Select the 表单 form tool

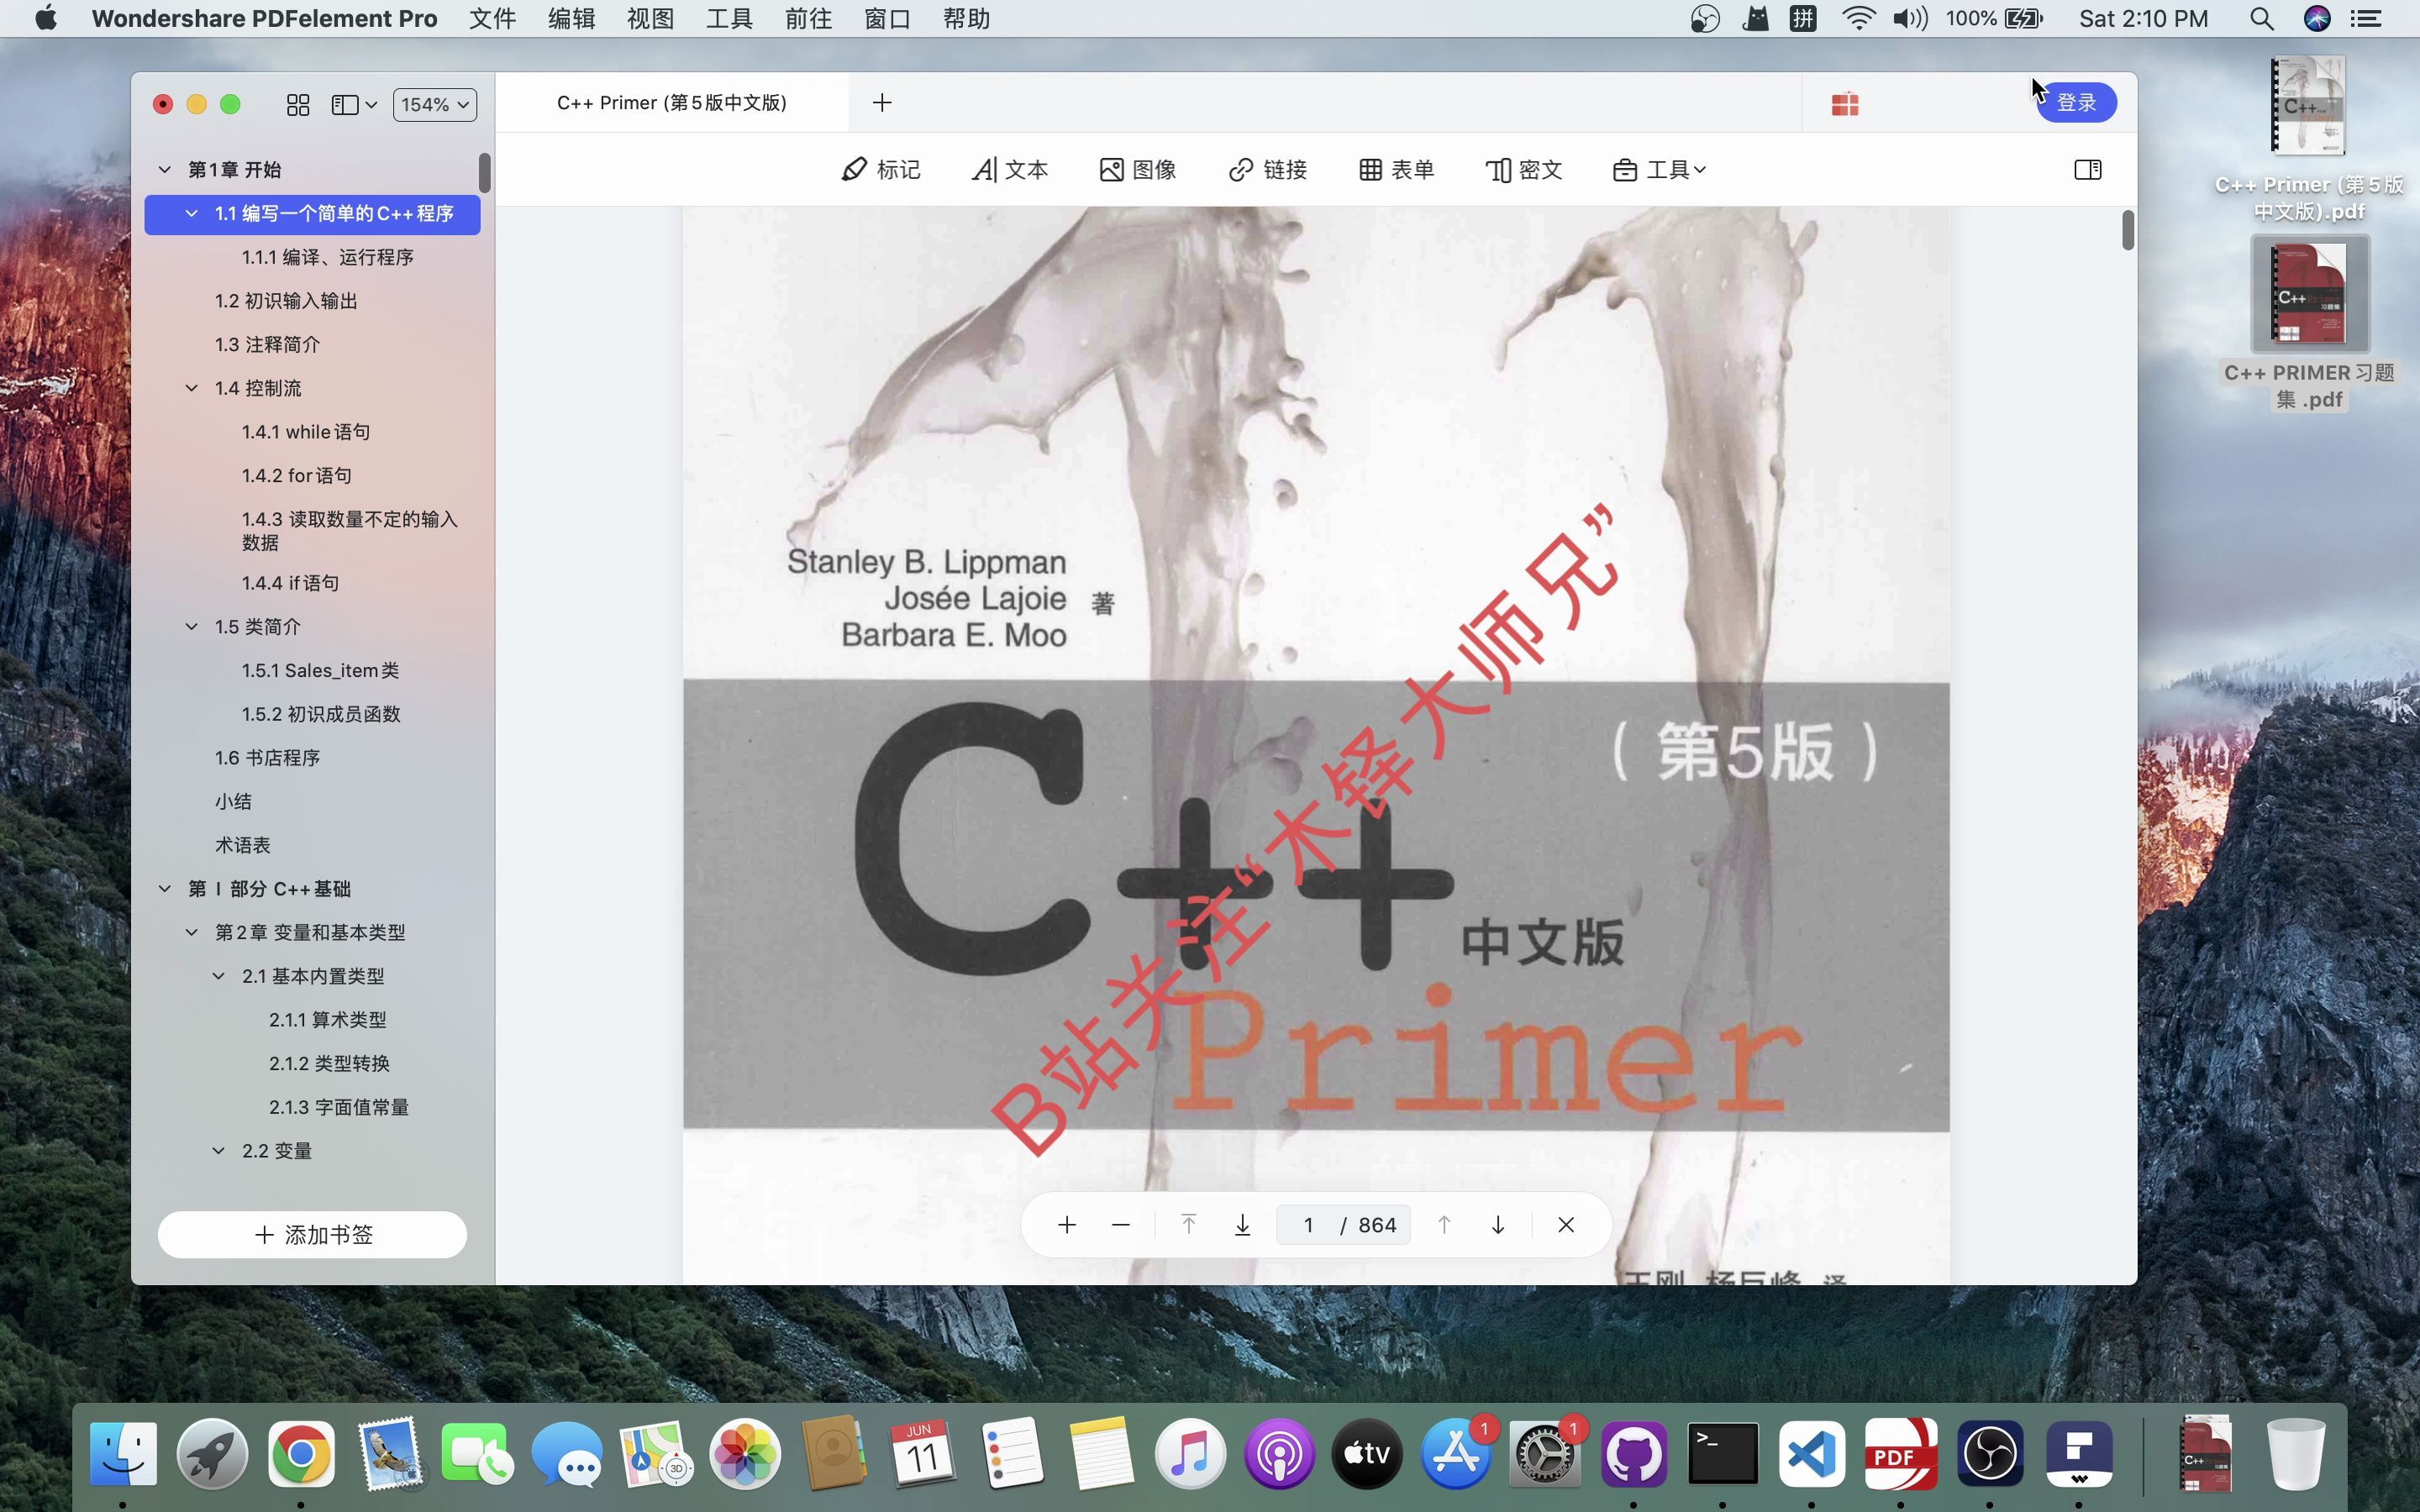click(x=1396, y=169)
